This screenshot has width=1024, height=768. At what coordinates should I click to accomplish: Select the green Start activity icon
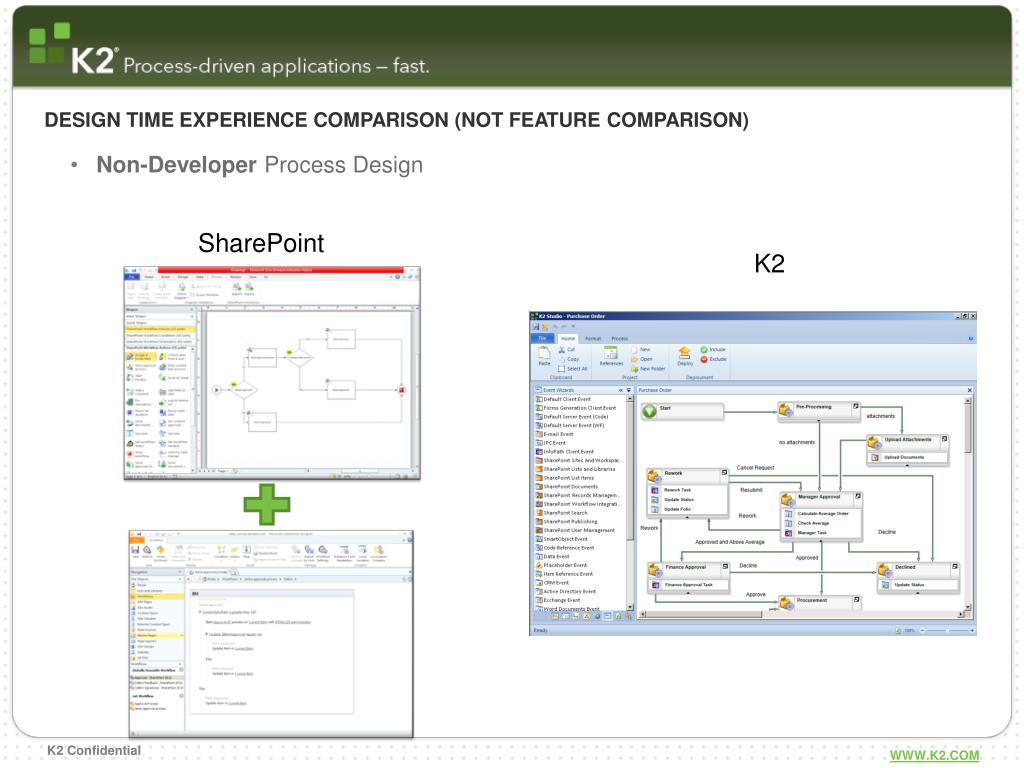(650, 411)
